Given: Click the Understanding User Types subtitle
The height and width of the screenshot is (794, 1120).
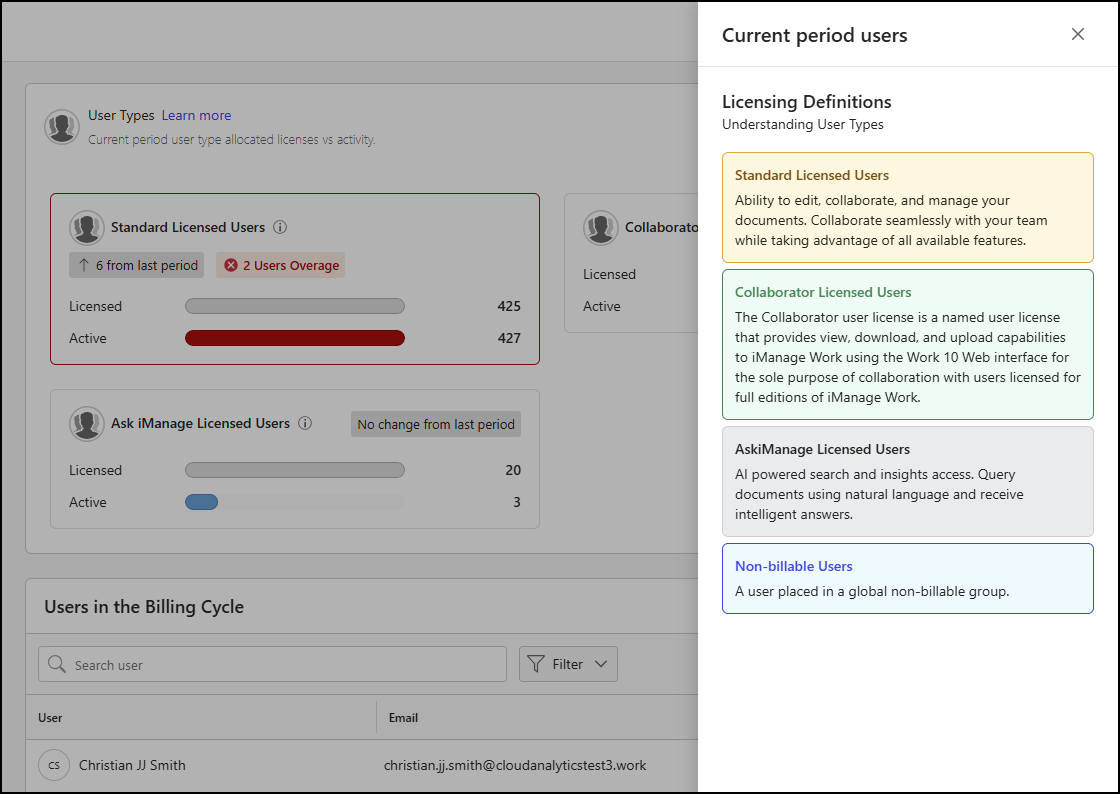Looking at the screenshot, I should pos(802,124).
